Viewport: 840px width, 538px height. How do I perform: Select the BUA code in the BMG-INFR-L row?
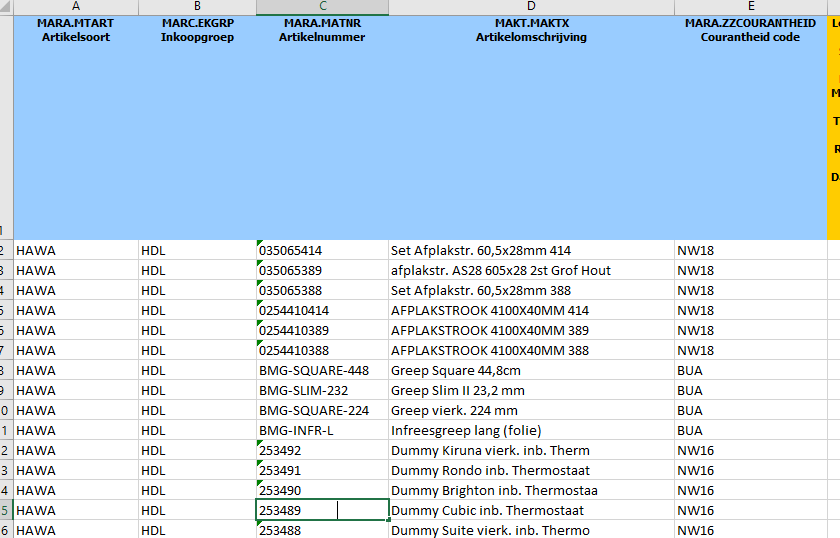point(750,430)
